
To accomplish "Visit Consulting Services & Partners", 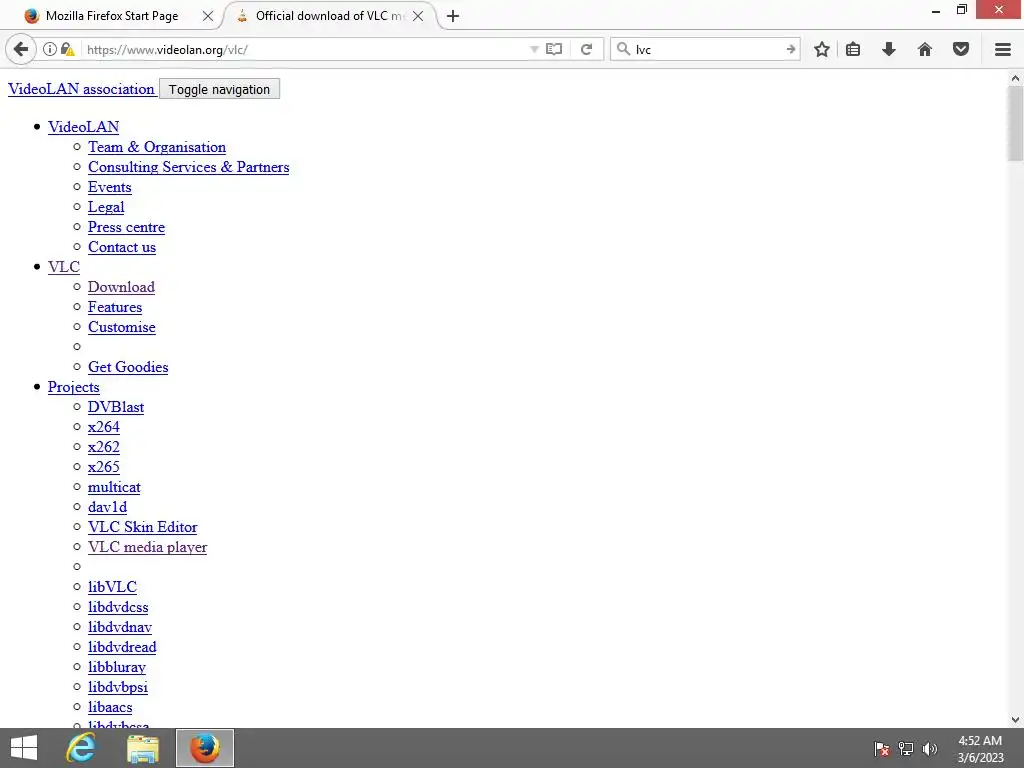I will (x=189, y=167).
